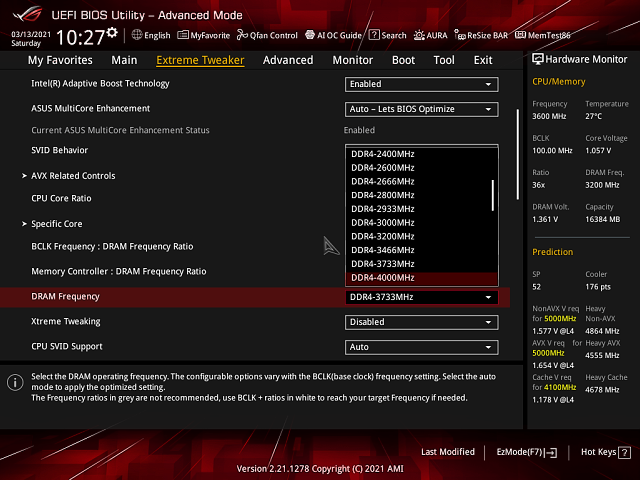Select the CPU Core Ratio row
This screenshot has height=480, width=640.
click(61, 198)
